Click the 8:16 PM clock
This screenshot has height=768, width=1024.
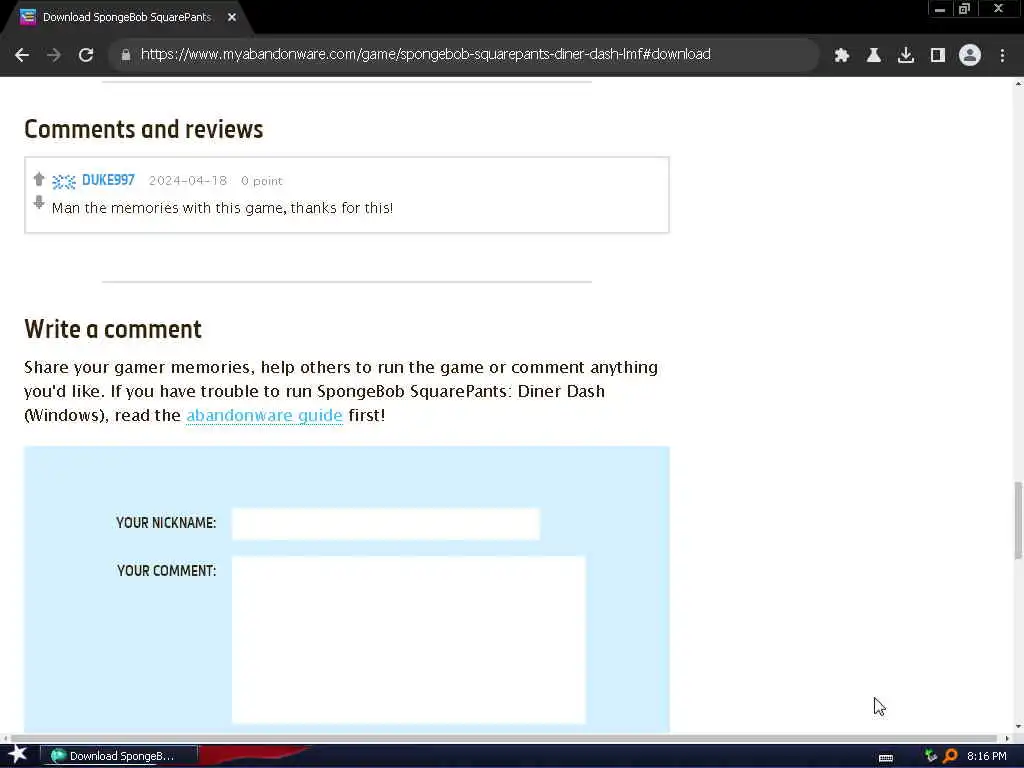[986, 756]
